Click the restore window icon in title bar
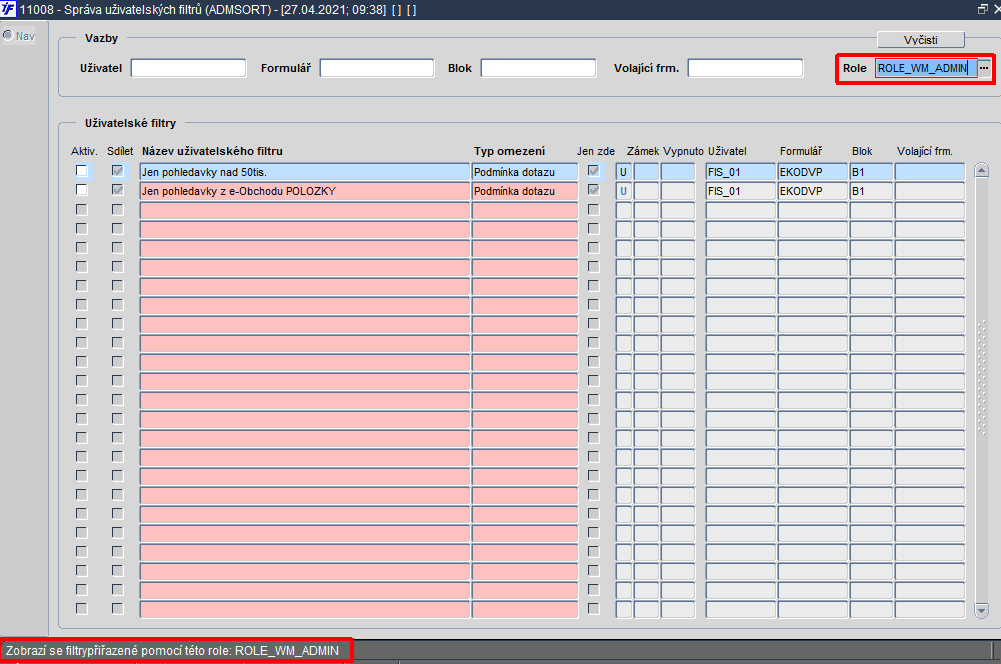1001x664 pixels. 982,9
